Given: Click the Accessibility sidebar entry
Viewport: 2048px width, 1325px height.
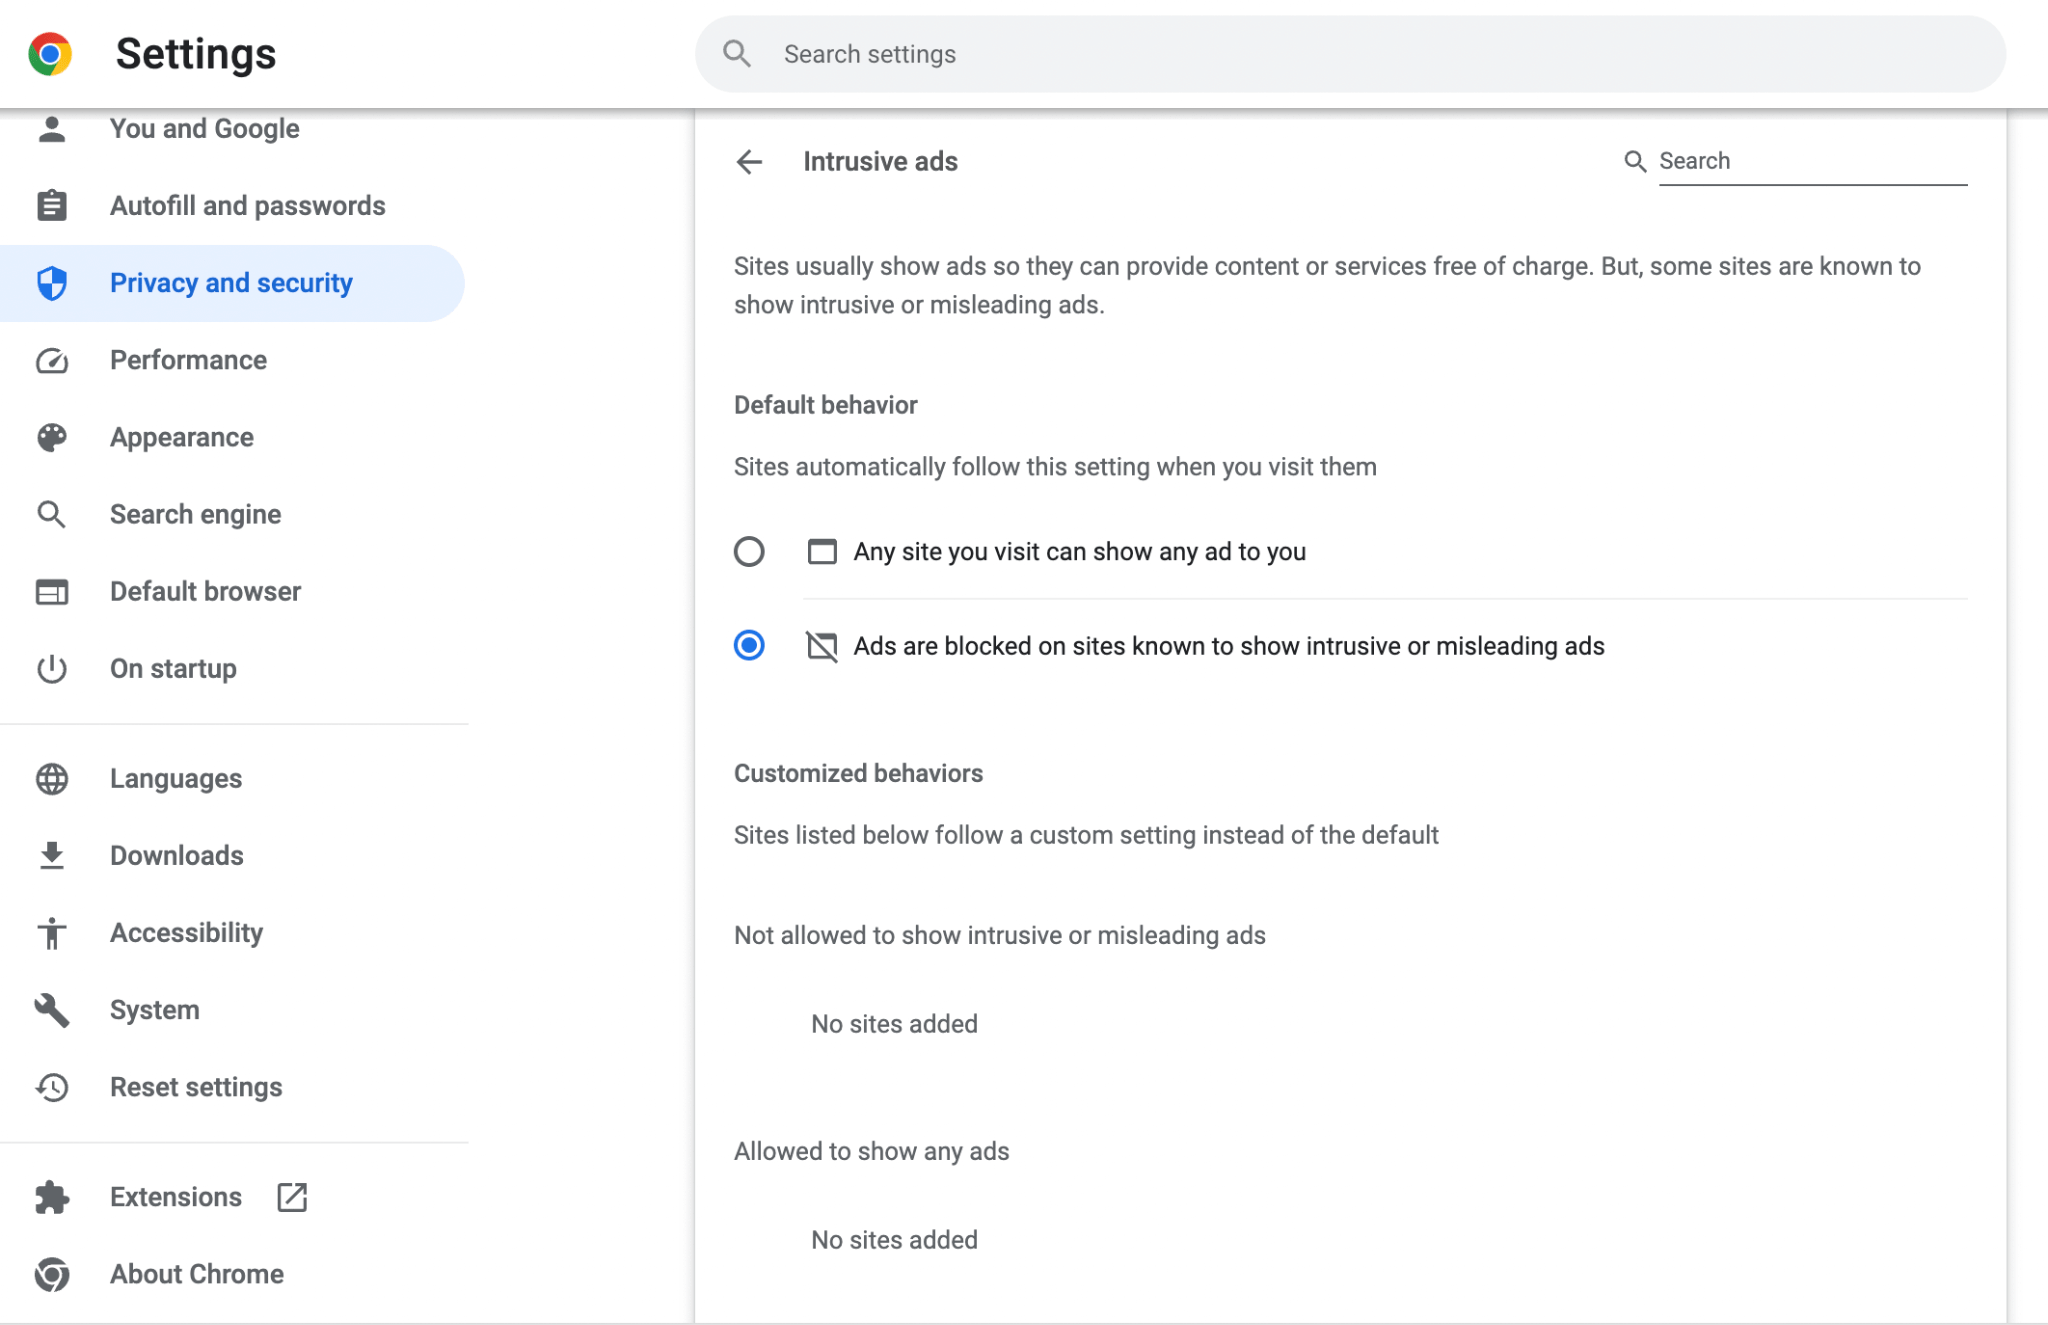Looking at the screenshot, I should [x=186, y=933].
